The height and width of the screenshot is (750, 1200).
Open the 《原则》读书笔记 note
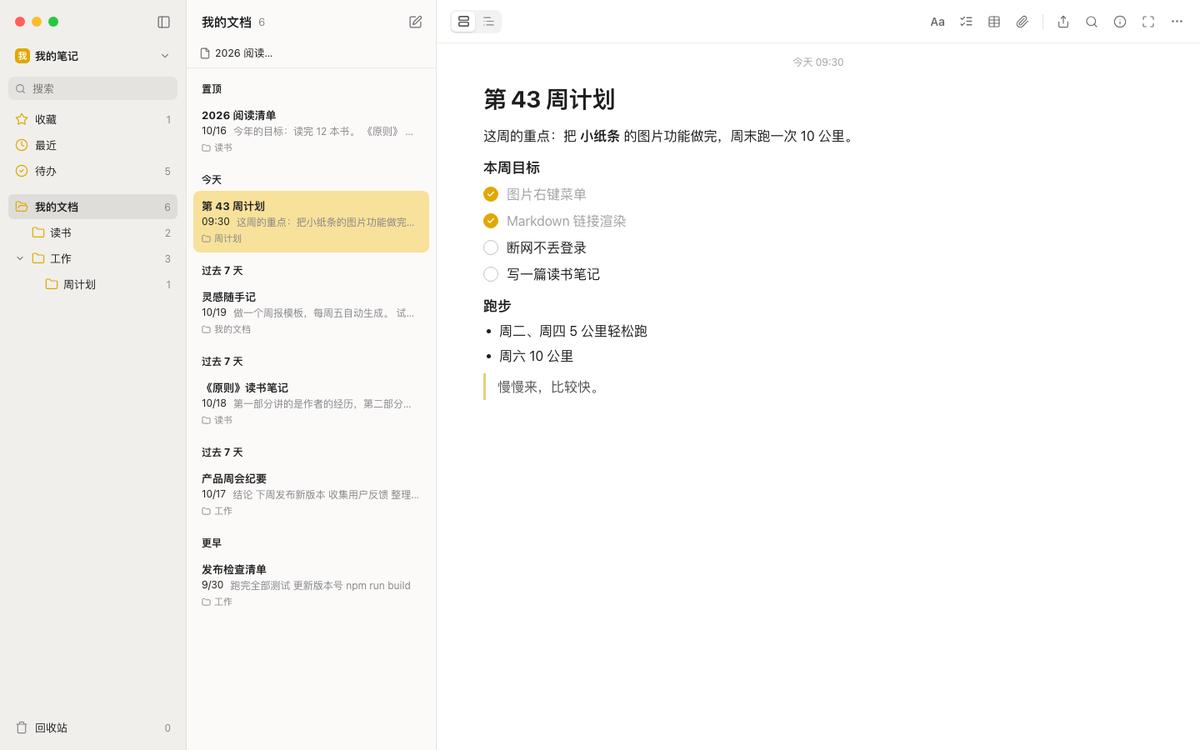[311, 403]
